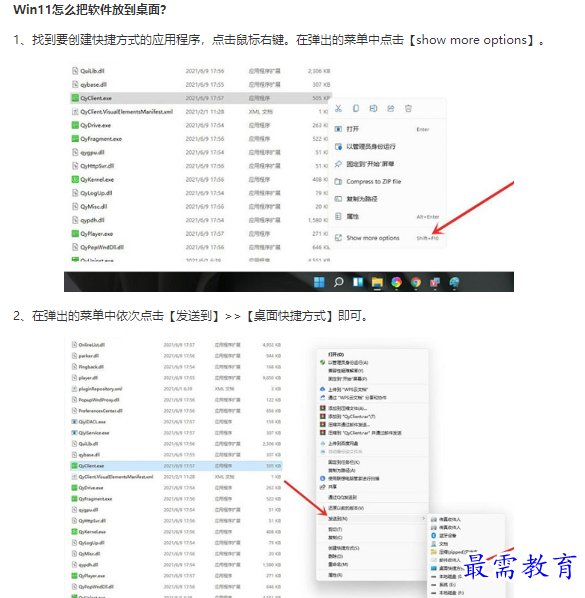The image size is (585, 598).
Task: Open Task View from the taskbar
Action: pos(358,282)
